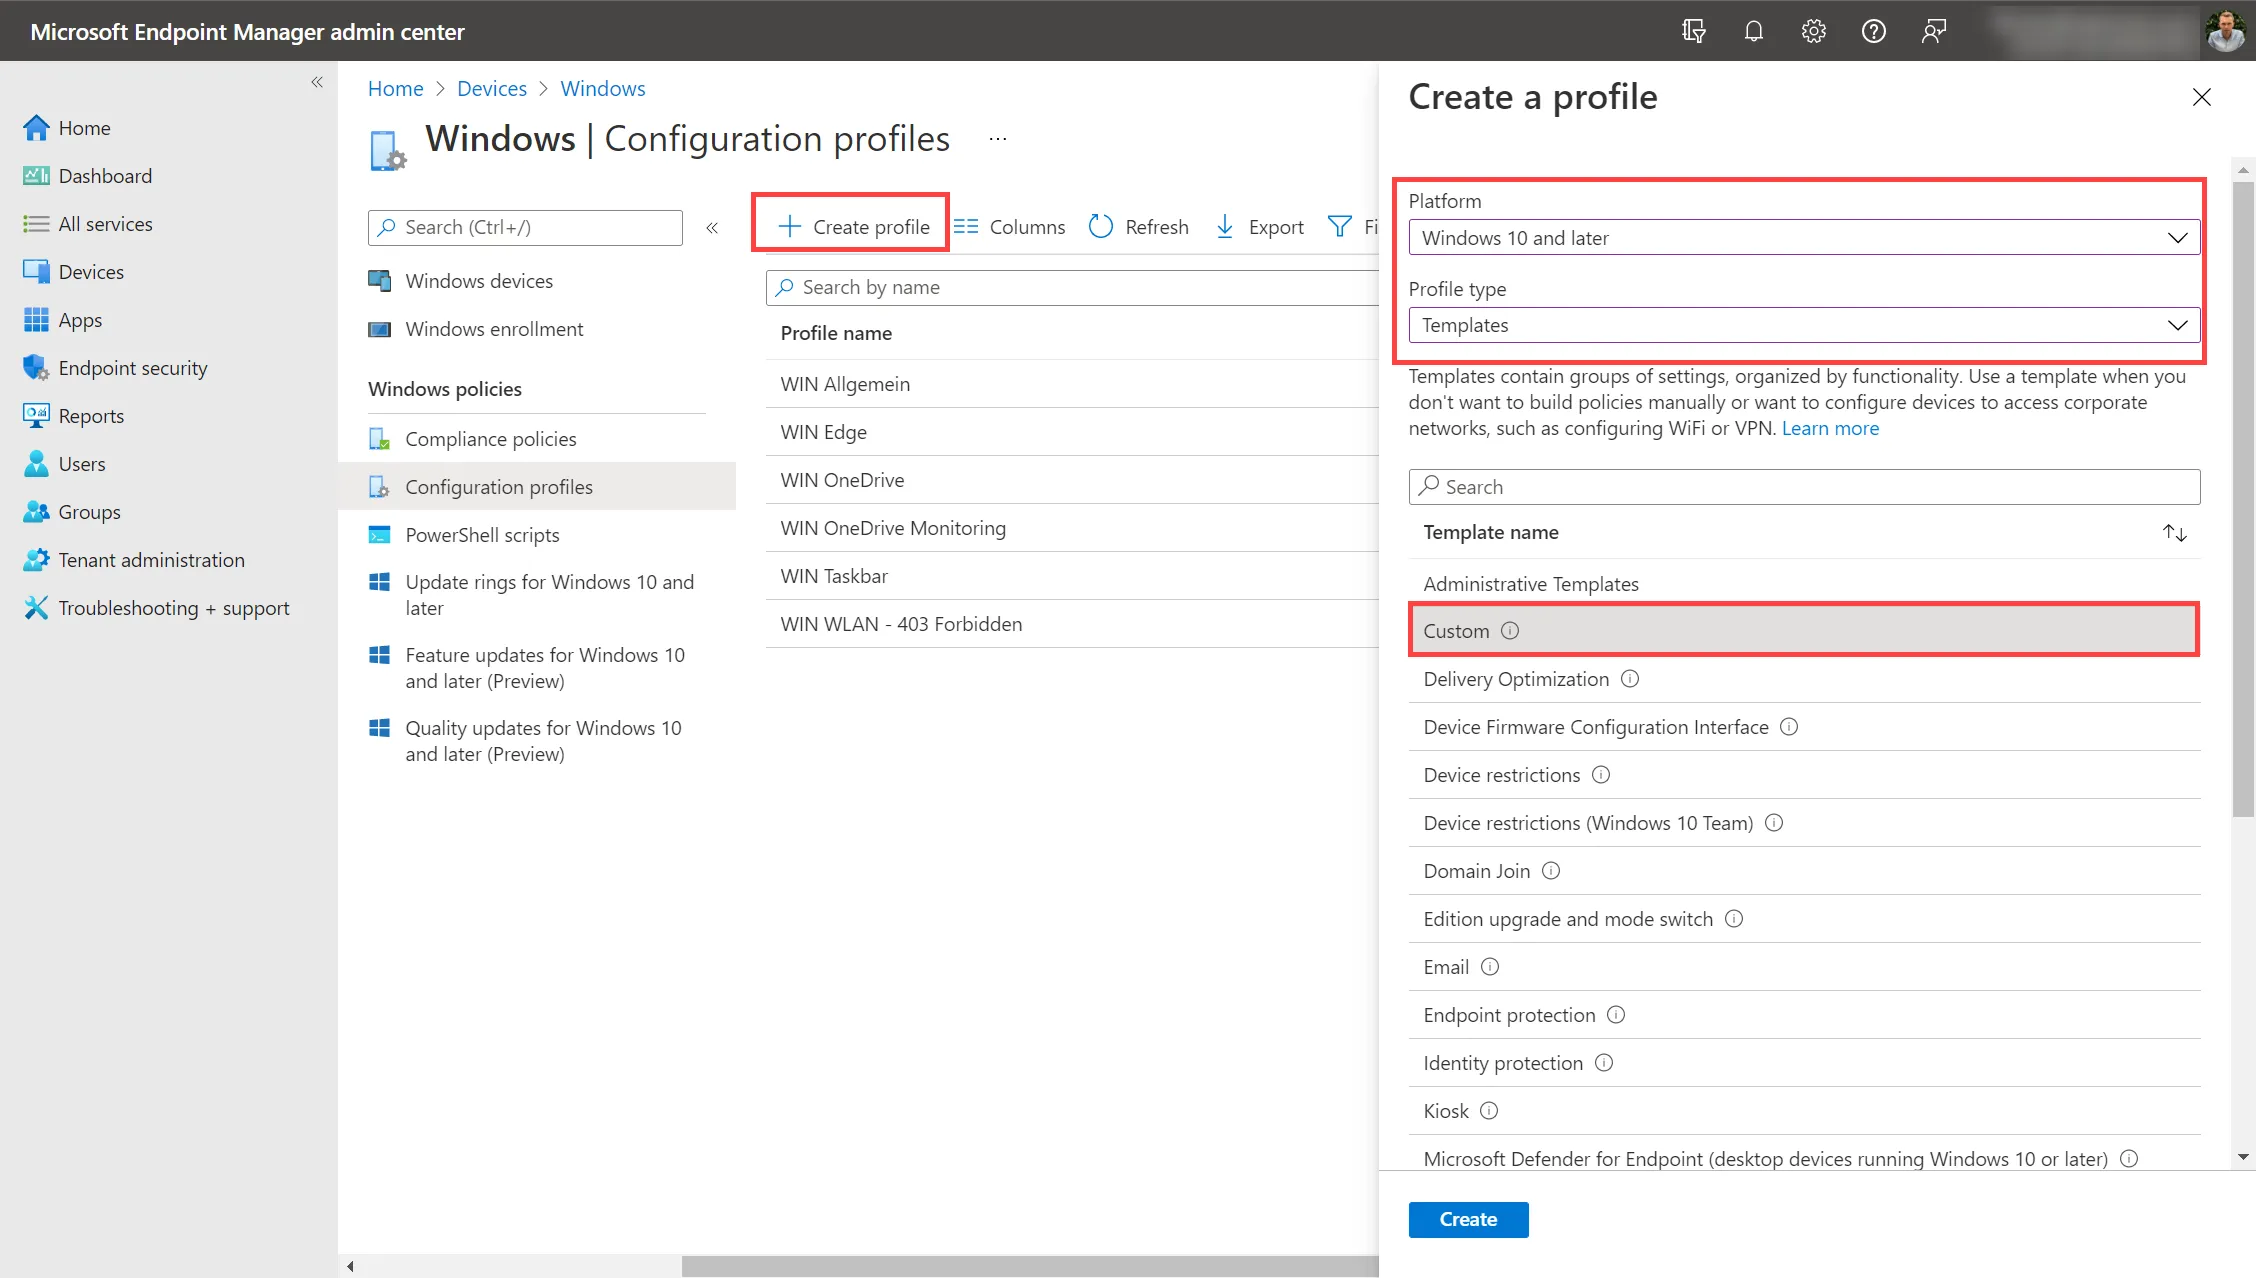Select the Custom template row
This screenshot has width=2256, height=1278.
pyautogui.click(x=1804, y=631)
